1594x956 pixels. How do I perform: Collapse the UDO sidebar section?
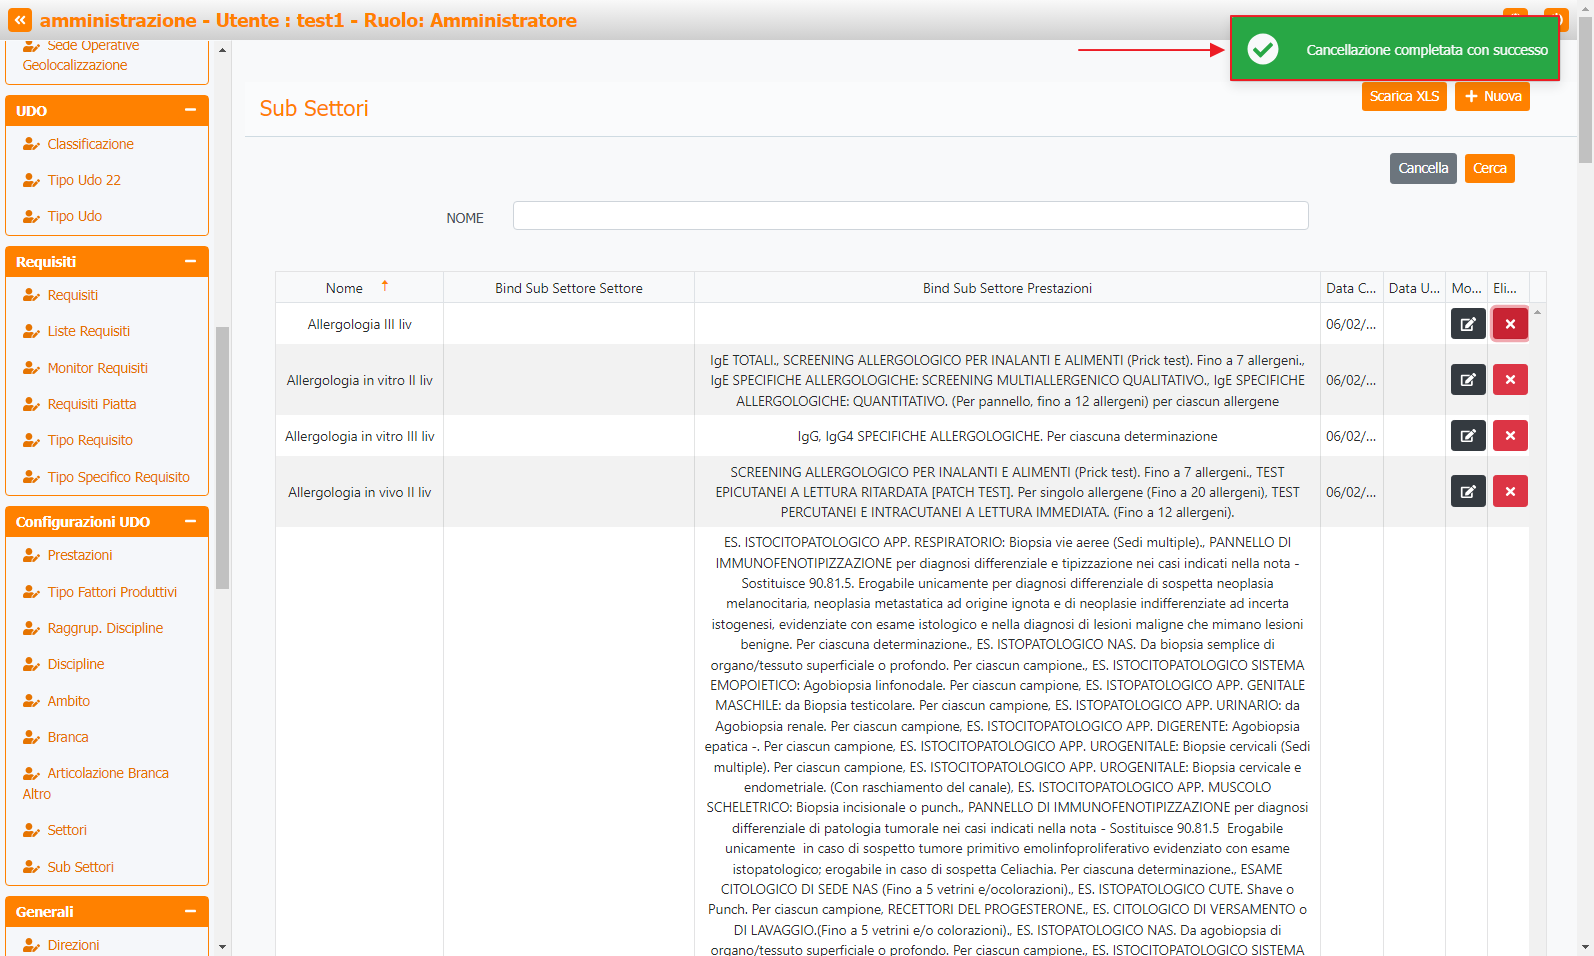pyautogui.click(x=190, y=110)
